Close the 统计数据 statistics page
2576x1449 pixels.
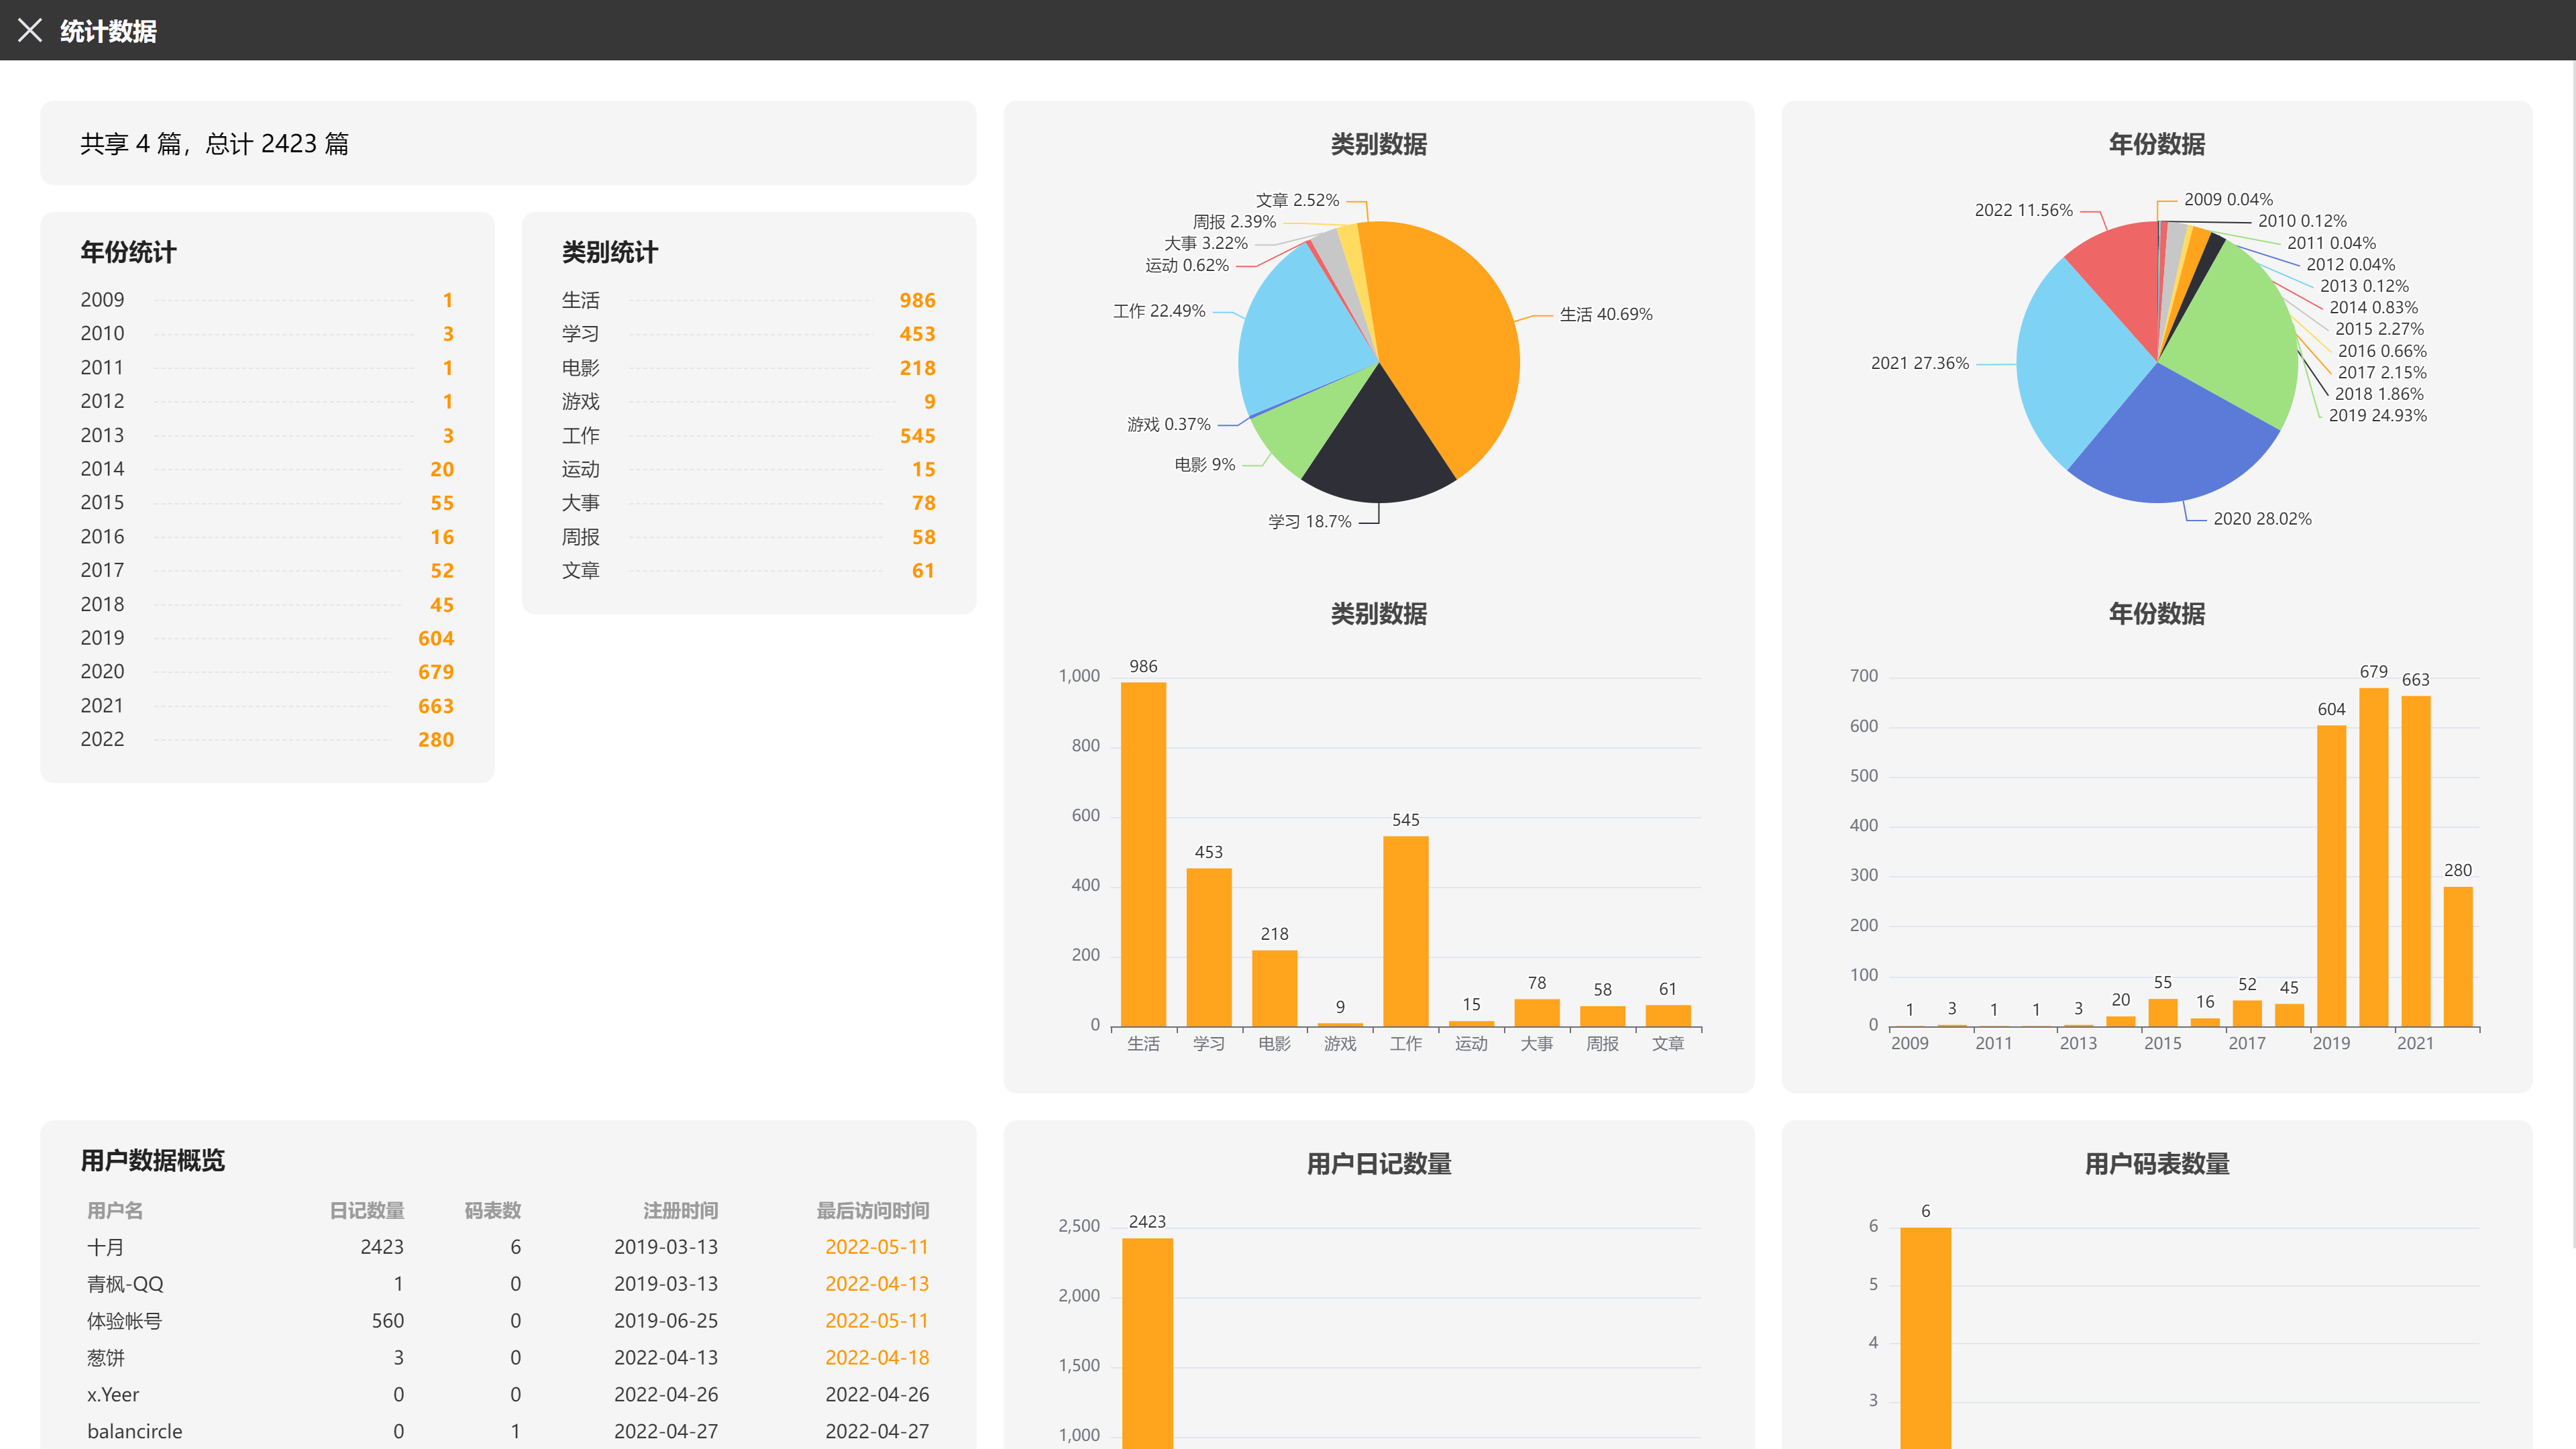(x=30, y=30)
